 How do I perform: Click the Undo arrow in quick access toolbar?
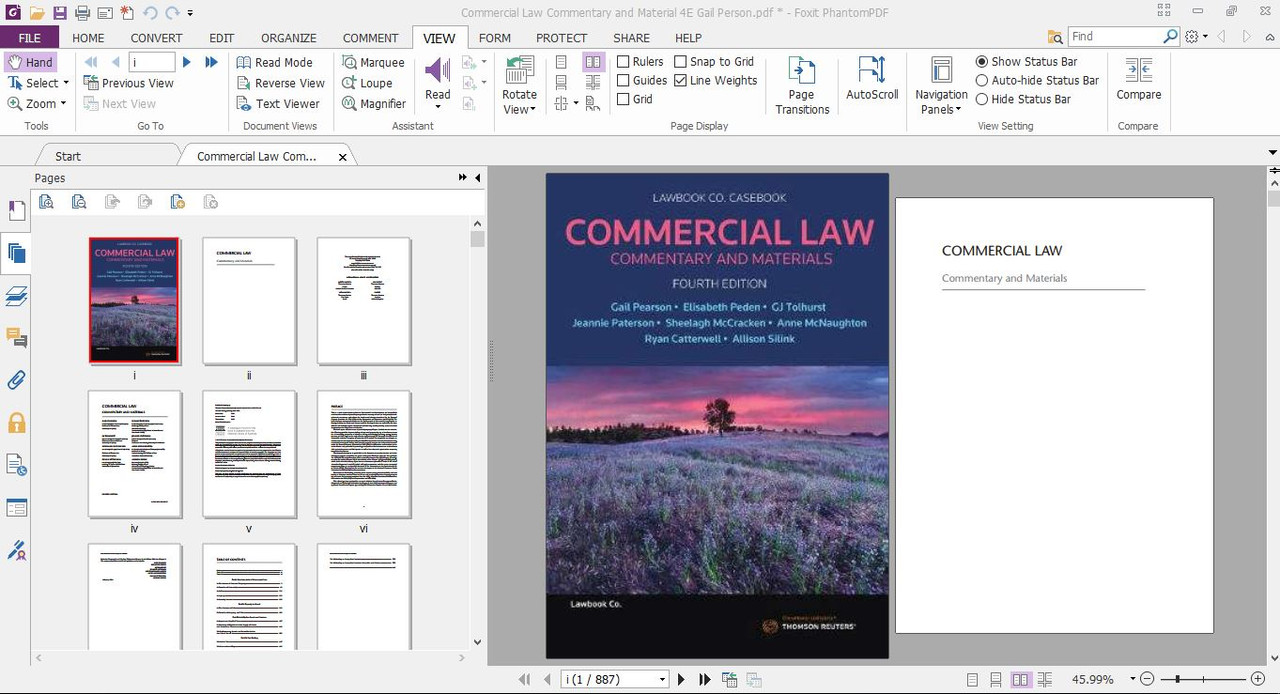150,13
